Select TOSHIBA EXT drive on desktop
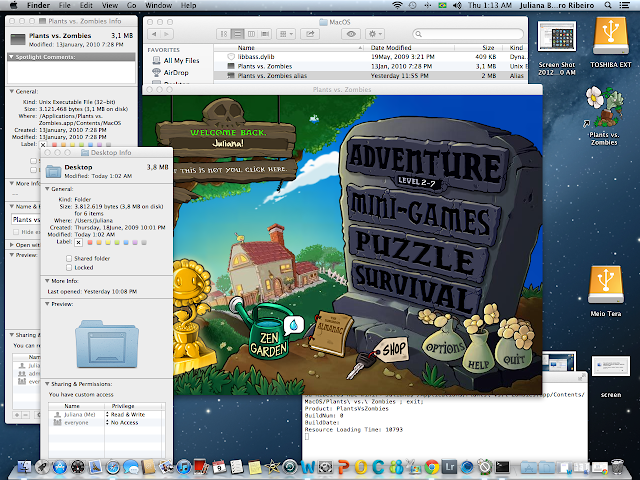This screenshot has height=480, width=640. [611, 36]
